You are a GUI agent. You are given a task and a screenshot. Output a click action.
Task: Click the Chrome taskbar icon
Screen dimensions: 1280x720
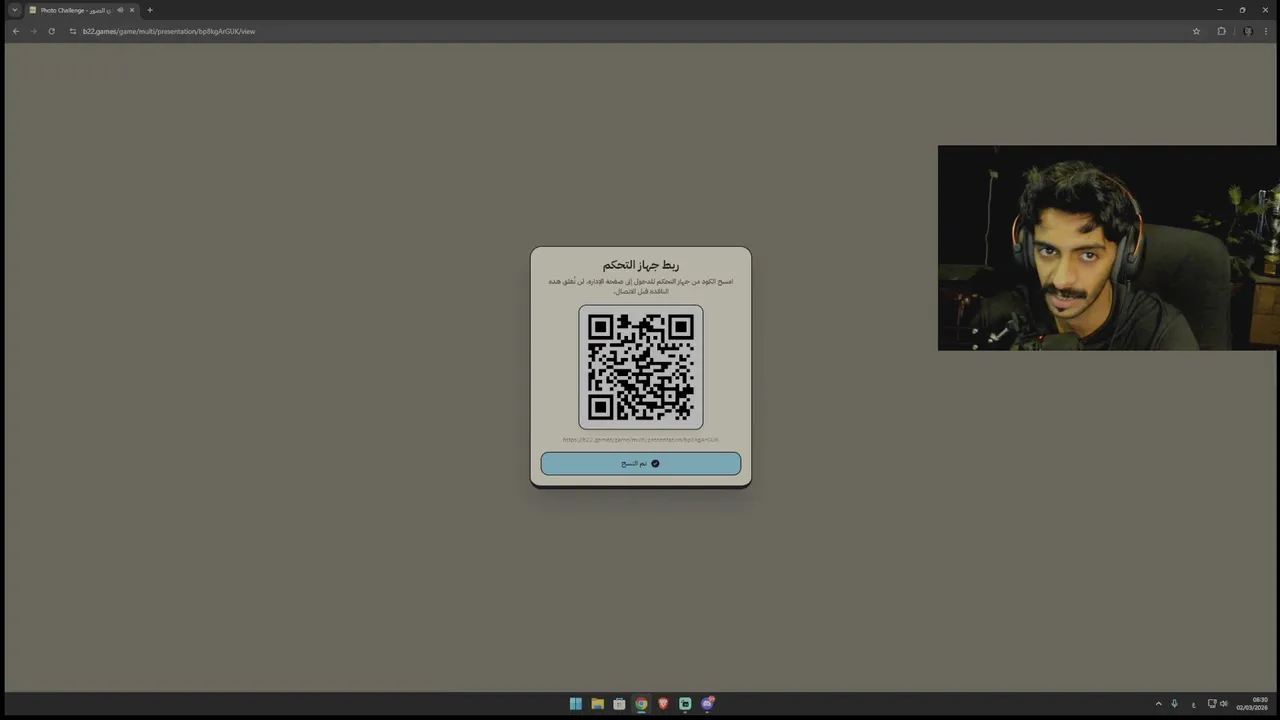pos(641,704)
